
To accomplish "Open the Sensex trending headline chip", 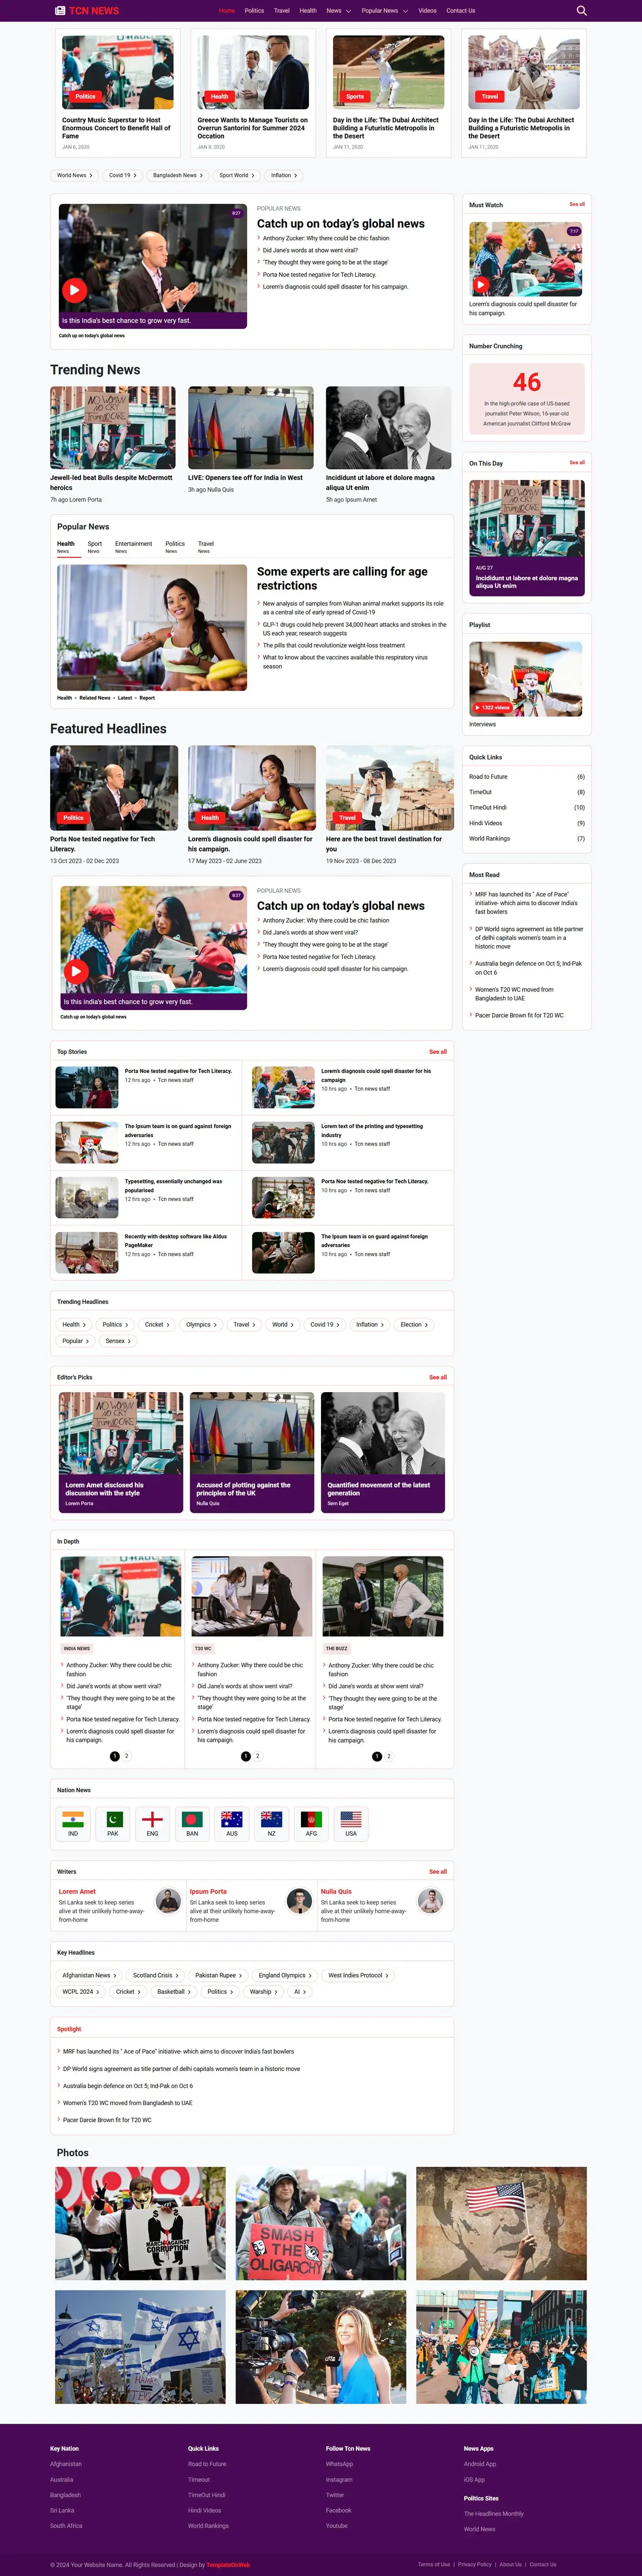I will coord(118,1341).
